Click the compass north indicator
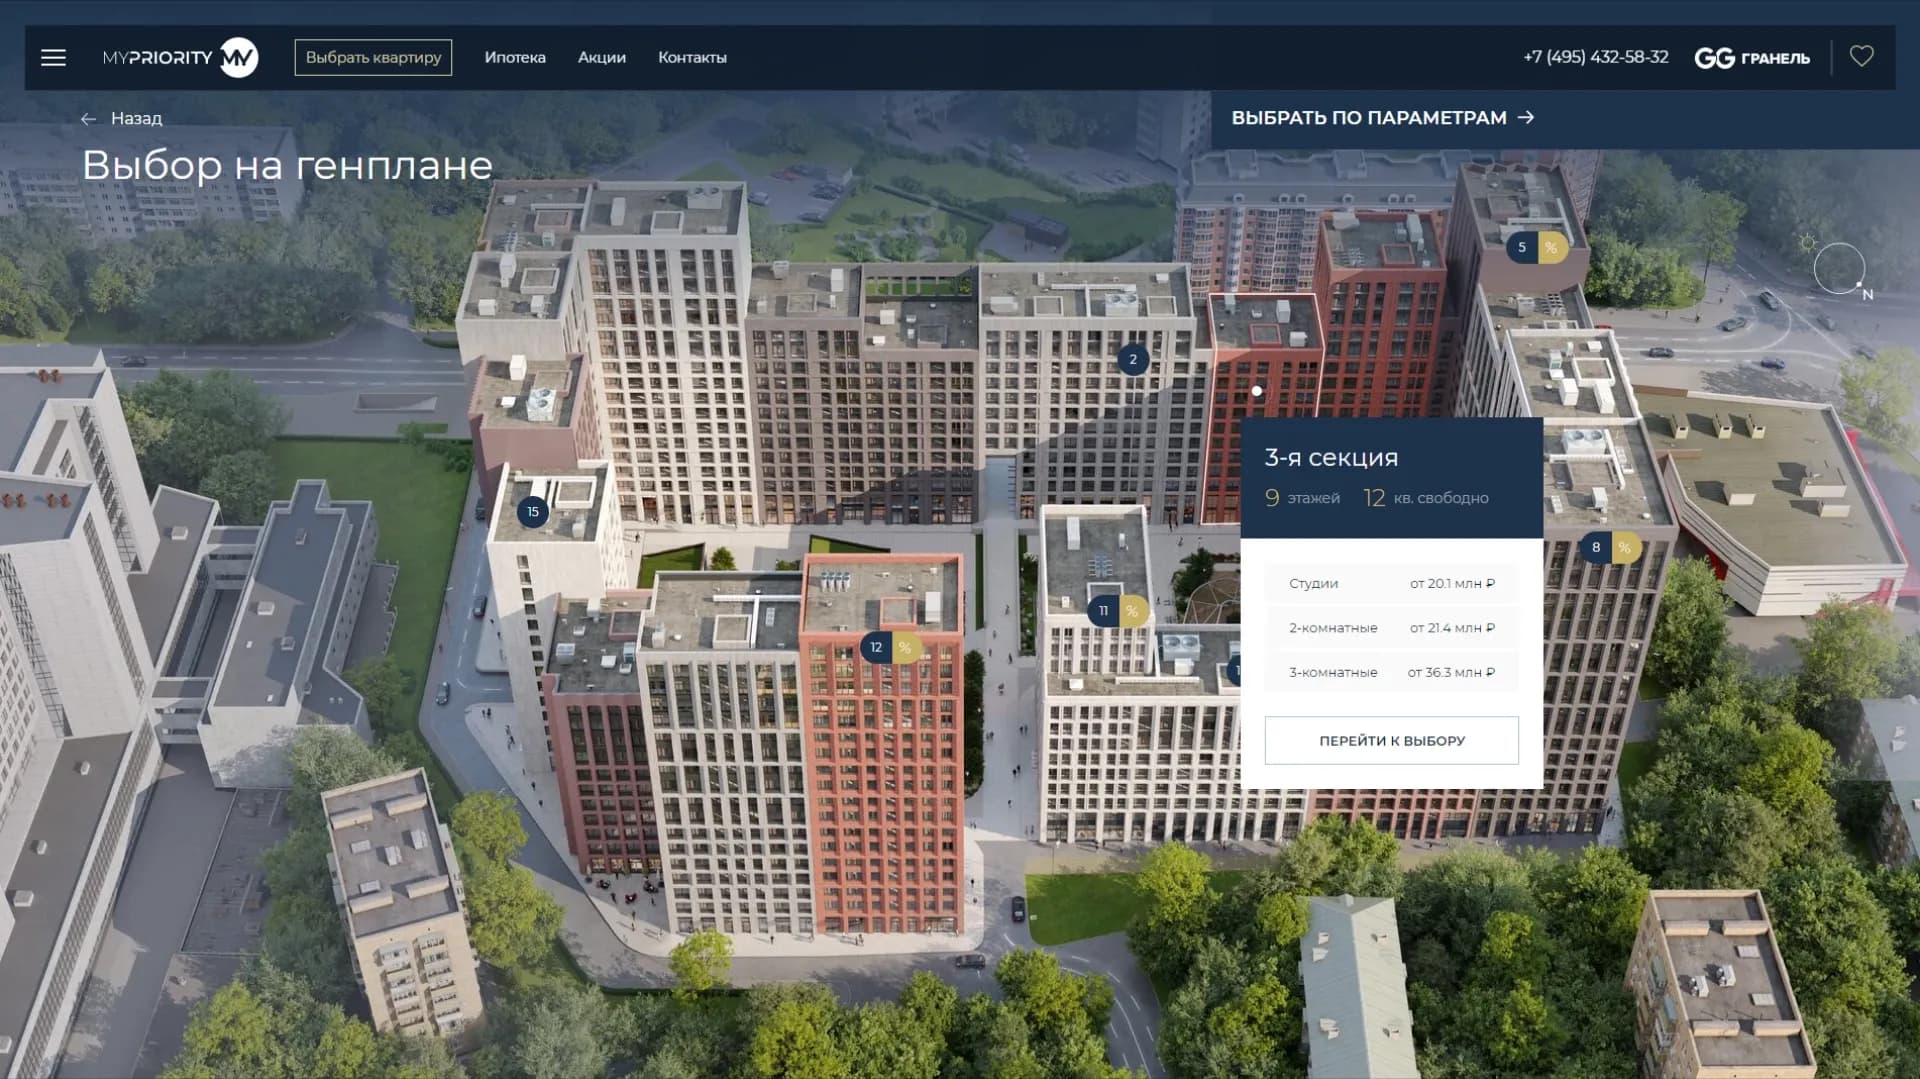Viewport: 1920px width, 1079px height. click(x=1840, y=269)
